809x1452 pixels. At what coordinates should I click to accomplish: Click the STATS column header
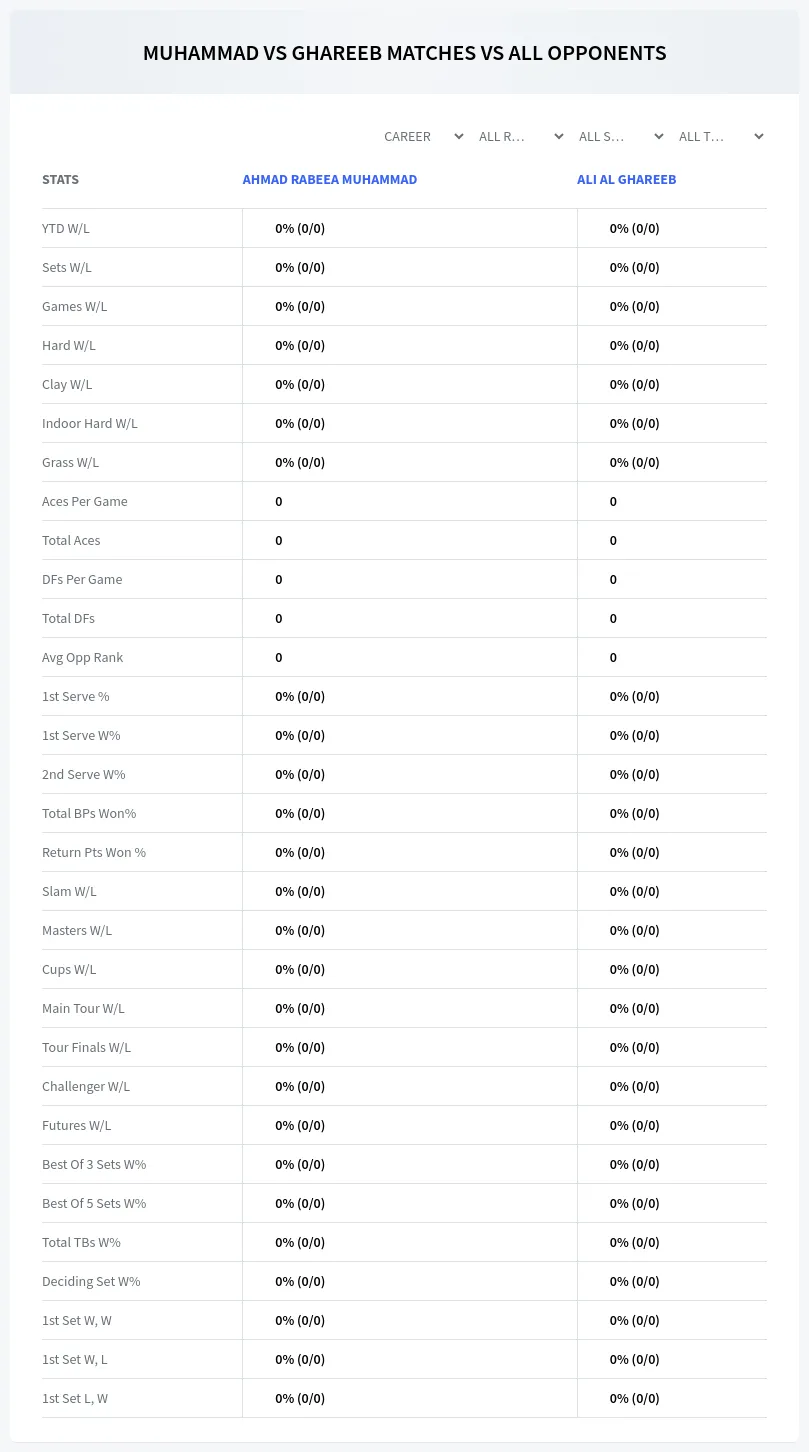pyautogui.click(x=60, y=180)
